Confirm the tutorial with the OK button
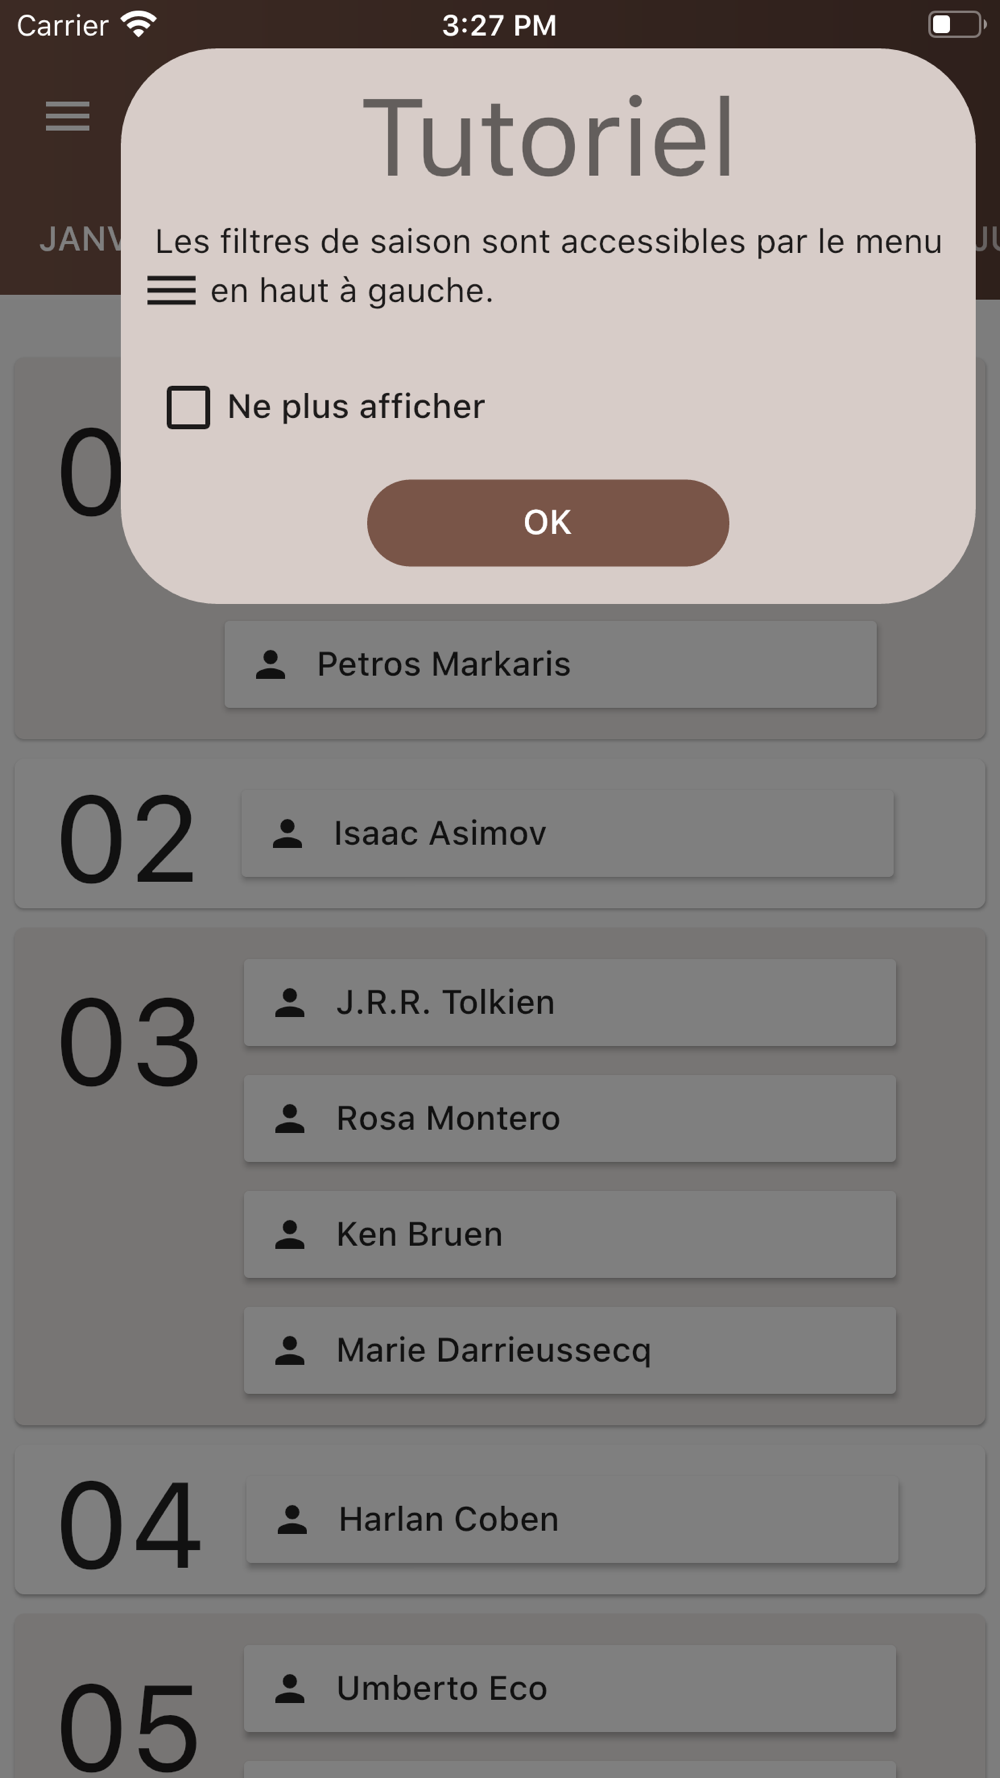Screen dimensions: 1000x1778 (x=548, y=523)
